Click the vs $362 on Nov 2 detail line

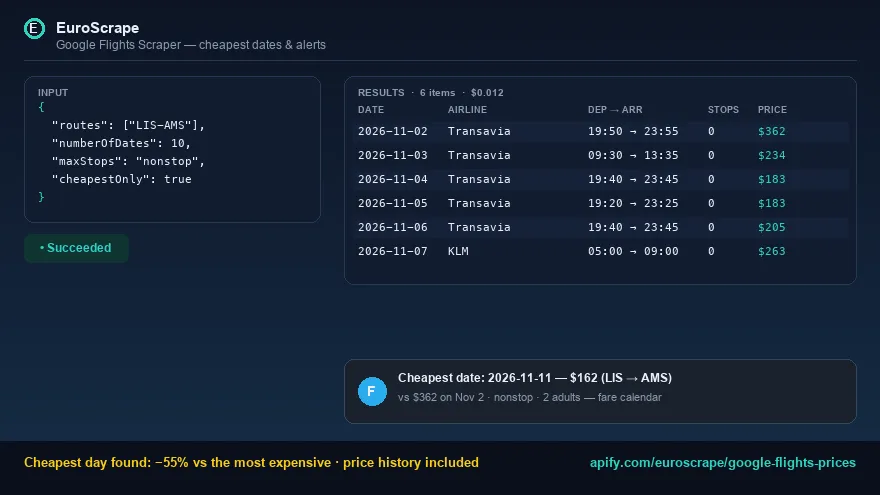[x=530, y=397]
